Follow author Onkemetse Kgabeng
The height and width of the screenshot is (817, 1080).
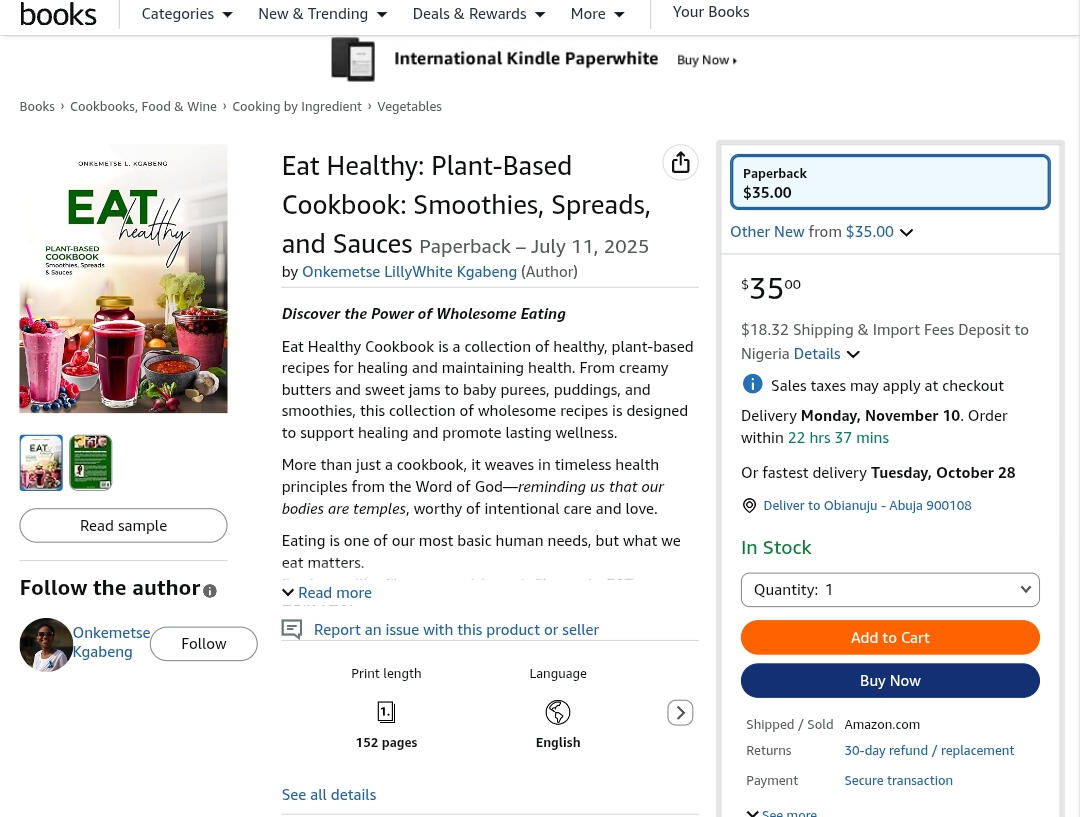point(203,644)
